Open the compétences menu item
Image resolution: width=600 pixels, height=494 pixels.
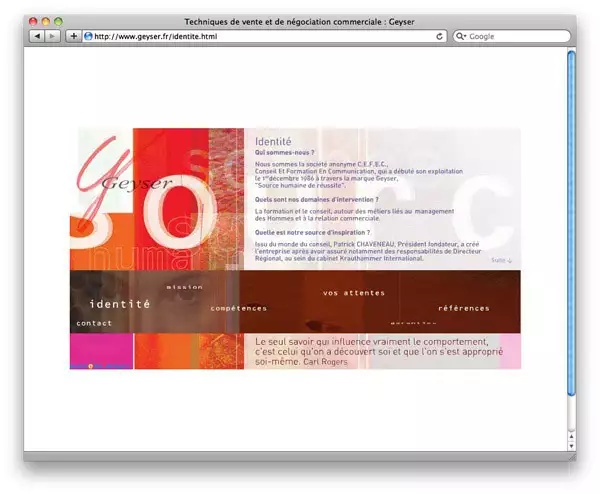(239, 308)
